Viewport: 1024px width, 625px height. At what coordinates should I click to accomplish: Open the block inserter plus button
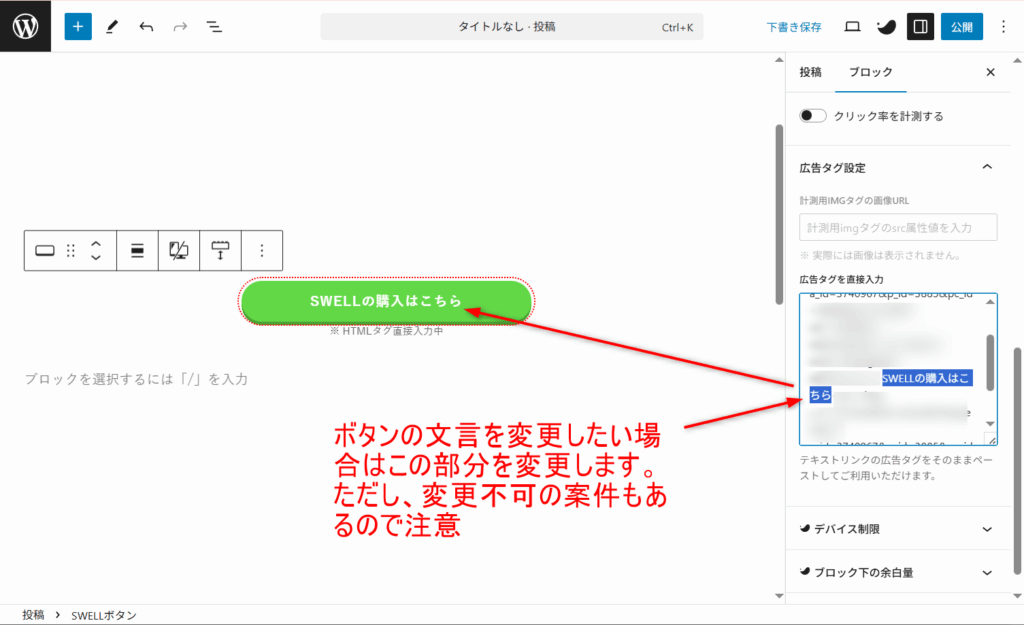[x=78, y=27]
